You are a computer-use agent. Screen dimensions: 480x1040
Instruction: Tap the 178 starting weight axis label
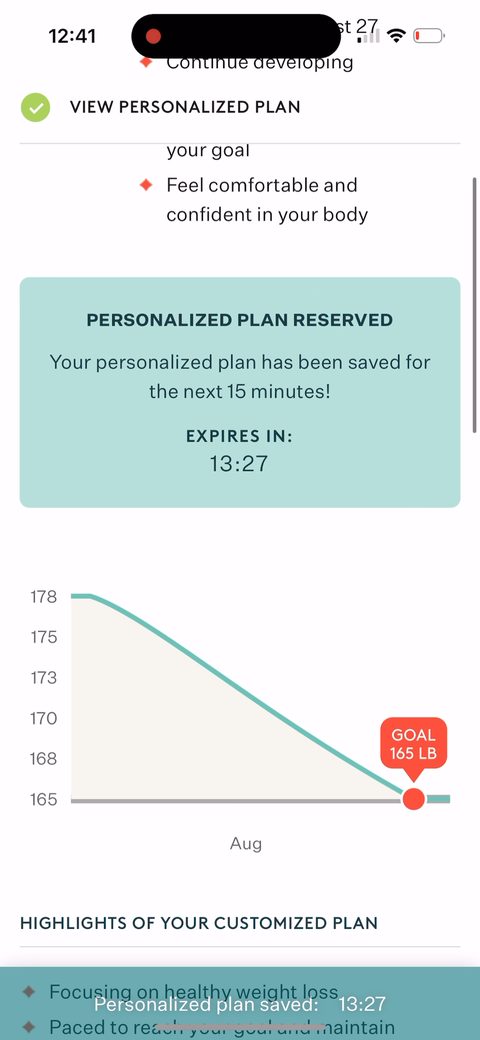(x=44, y=597)
